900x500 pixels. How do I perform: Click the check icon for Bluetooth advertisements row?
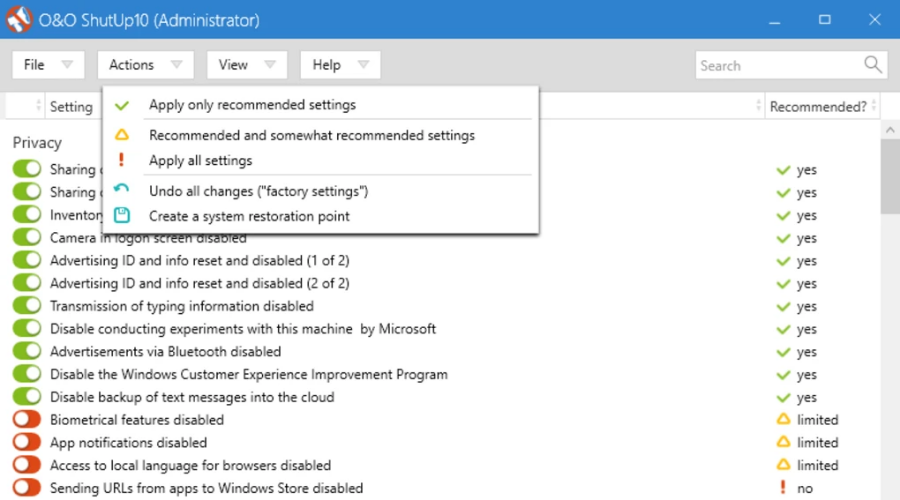[783, 352]
